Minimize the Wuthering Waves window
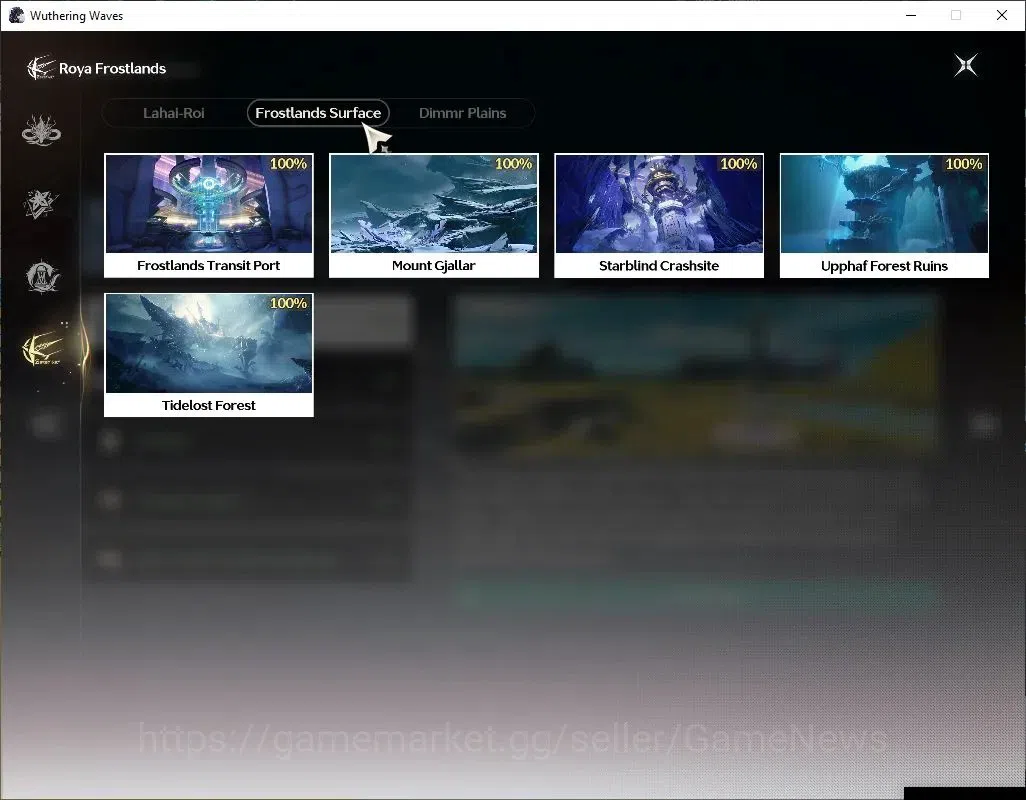 click(x=910, y=15)
